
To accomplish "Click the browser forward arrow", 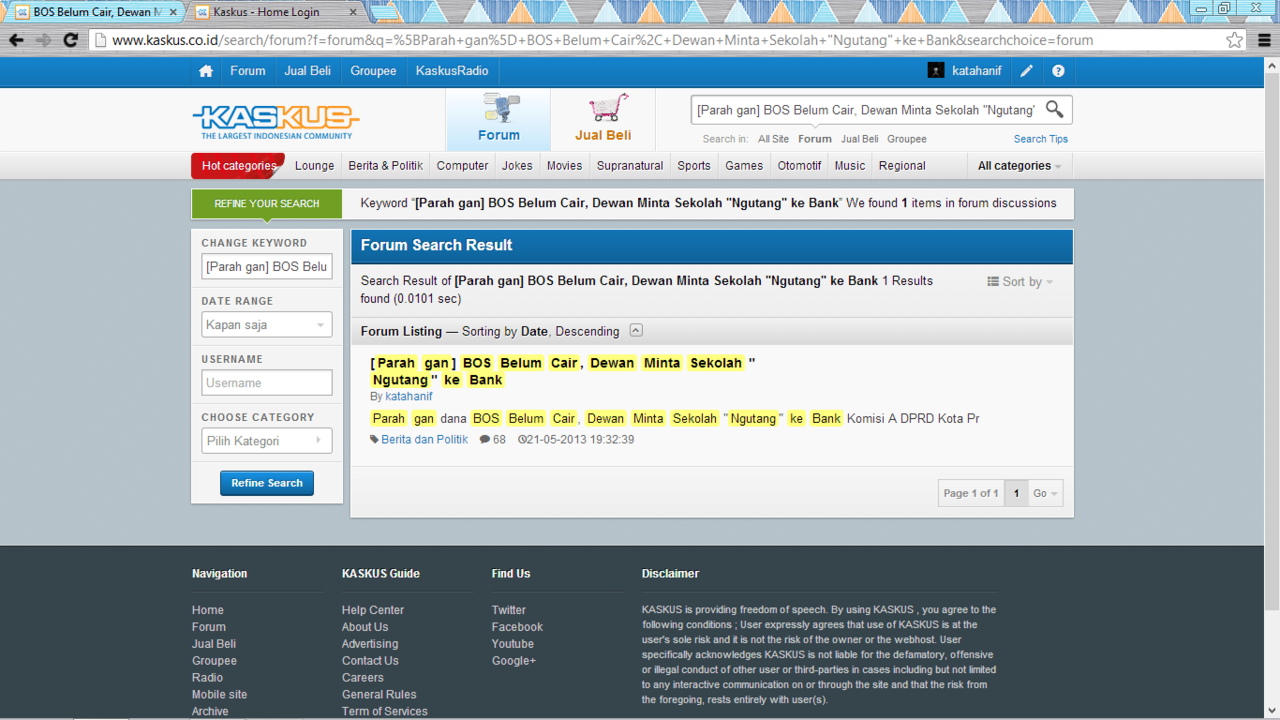I will tap(43, 40).
